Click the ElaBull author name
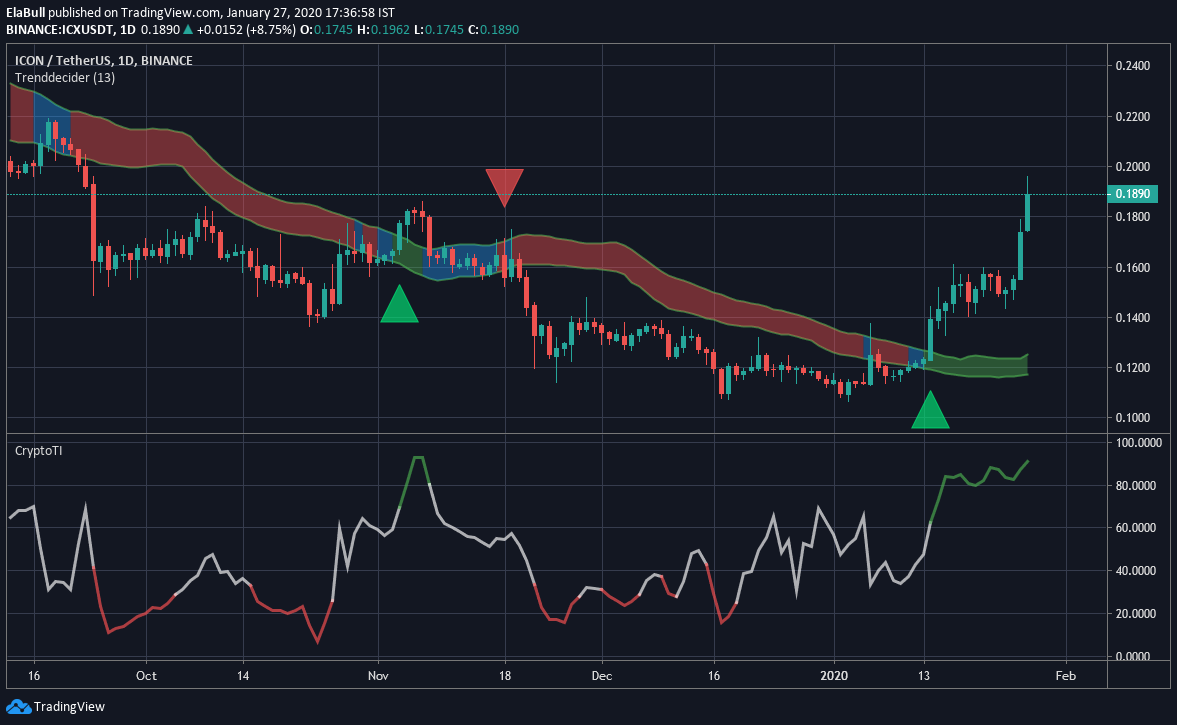Image resolution: width=1177 pixels, height=725 pixels. [x=26, y=13]
